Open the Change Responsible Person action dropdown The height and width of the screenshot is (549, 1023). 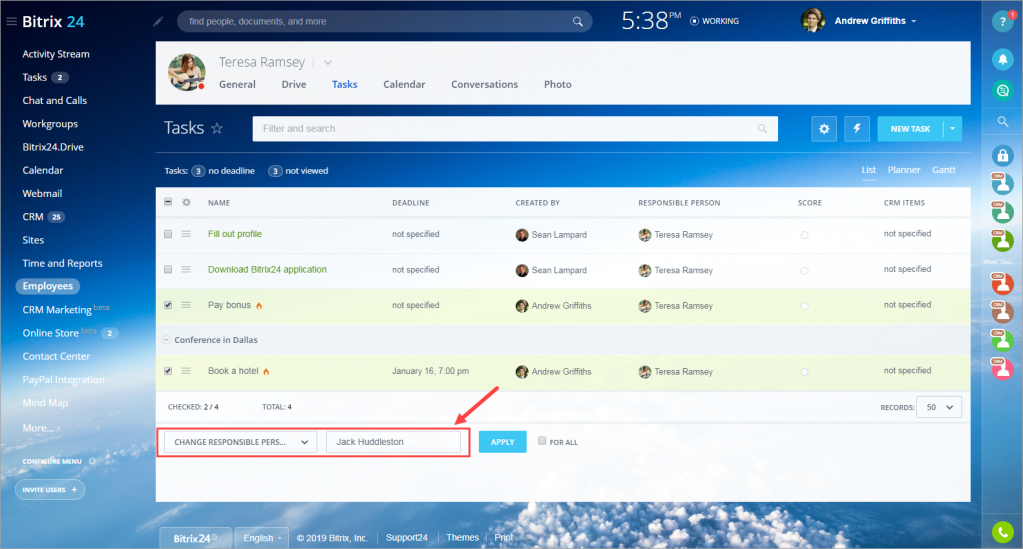point(241,442)
